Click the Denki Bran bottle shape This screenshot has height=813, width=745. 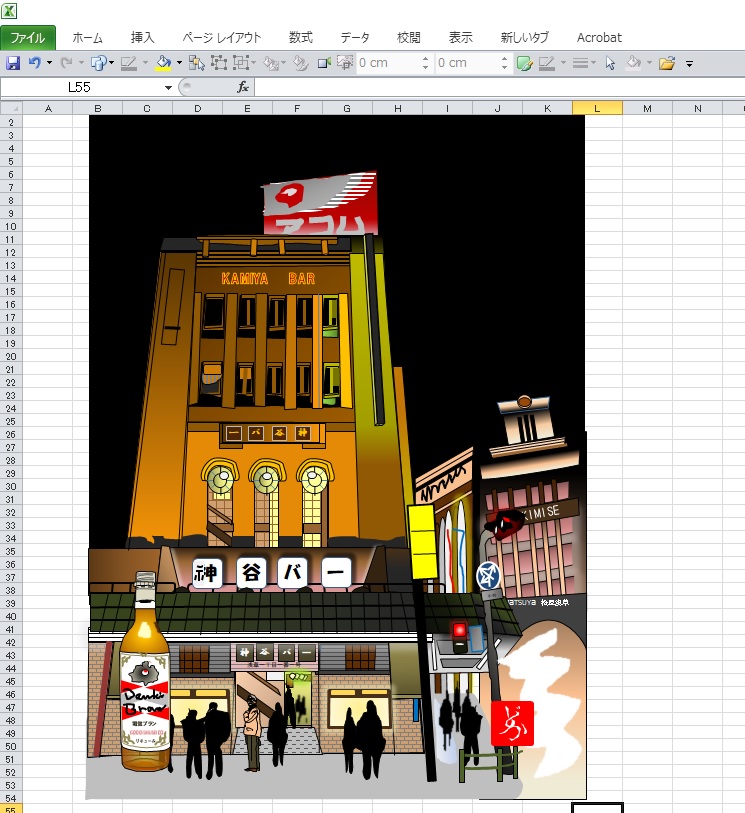[x=145, y=670]
